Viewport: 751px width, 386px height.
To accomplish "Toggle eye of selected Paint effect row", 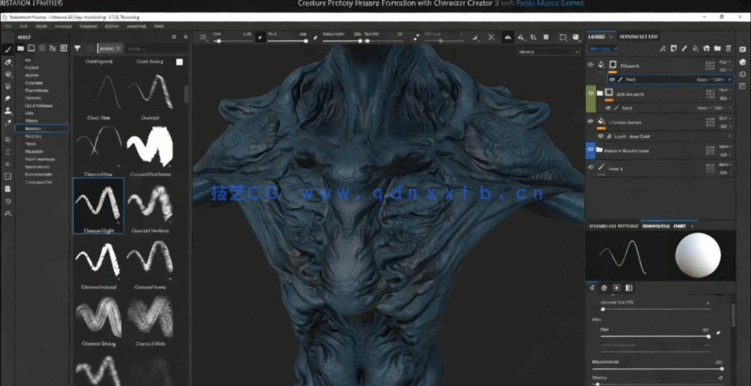I will [x=612, y=79].
